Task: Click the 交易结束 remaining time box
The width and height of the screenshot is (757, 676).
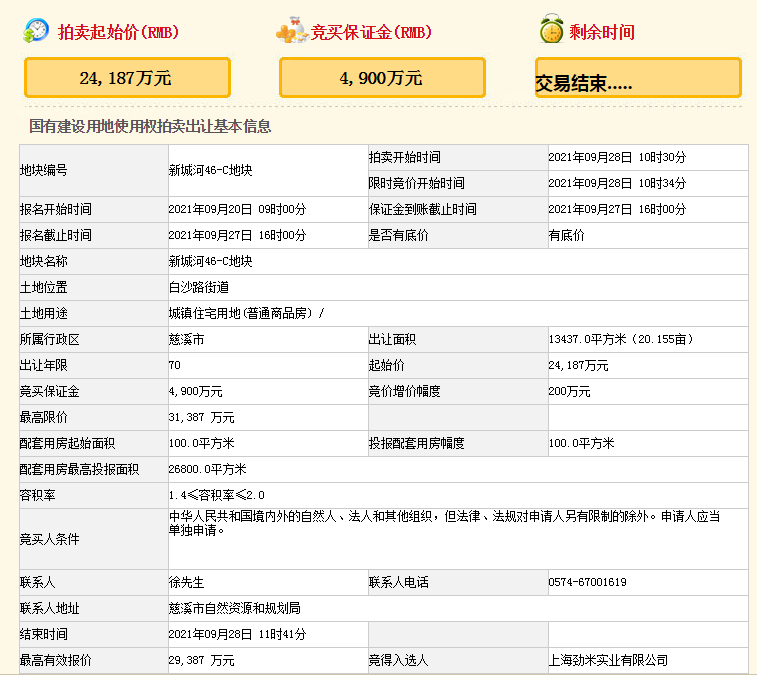Action: click(x=638, y=79)
